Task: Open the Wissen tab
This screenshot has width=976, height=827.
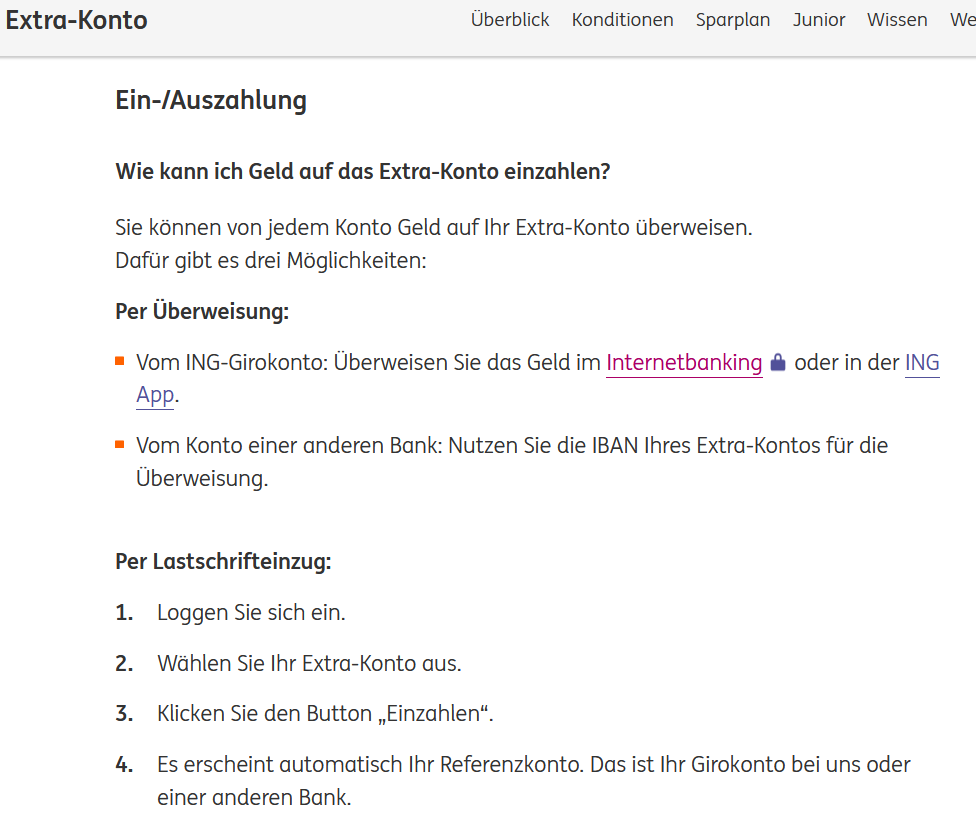Action: pos(897,20)
